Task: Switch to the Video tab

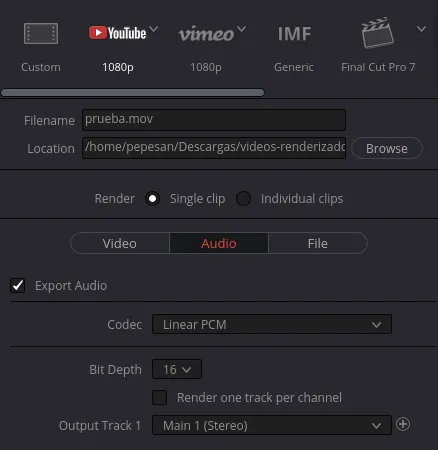Action: [x=120, y=243]
